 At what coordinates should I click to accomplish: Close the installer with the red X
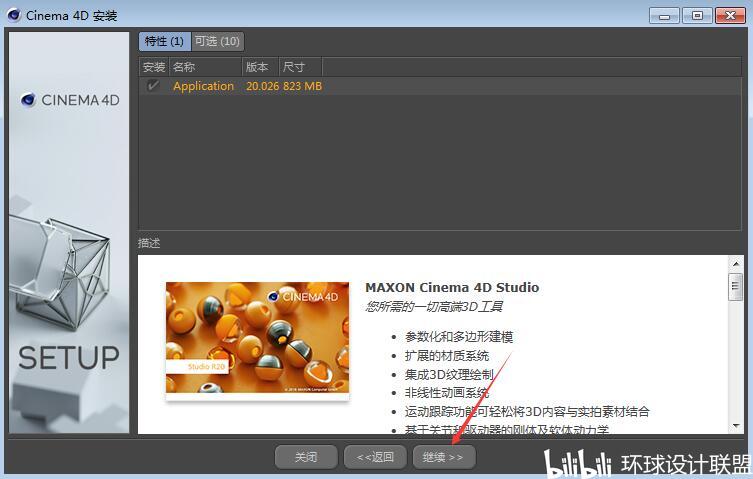pos(730,16)
